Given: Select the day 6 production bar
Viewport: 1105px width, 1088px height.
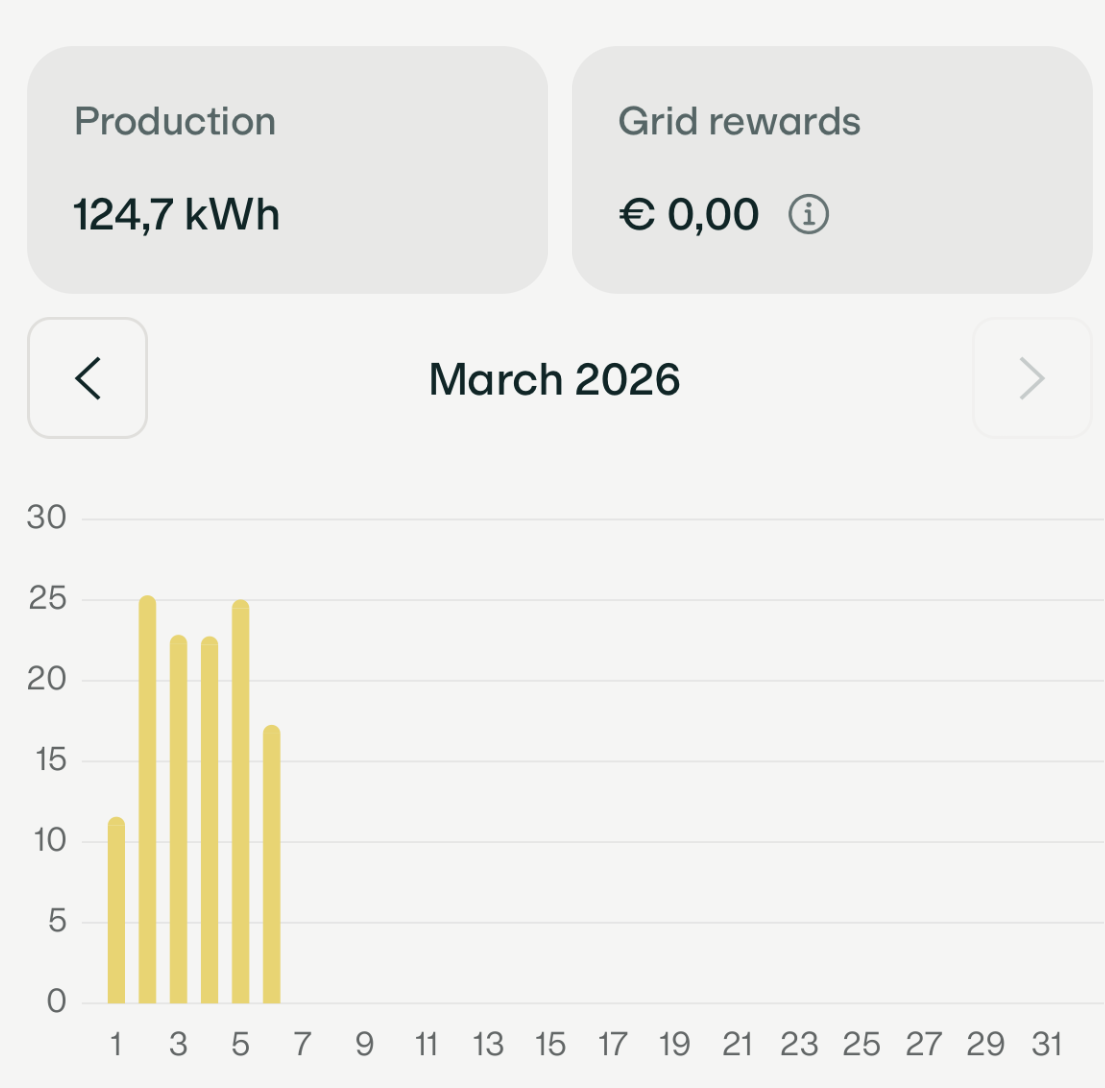Looking at the screenshot, I should [271, 865].
